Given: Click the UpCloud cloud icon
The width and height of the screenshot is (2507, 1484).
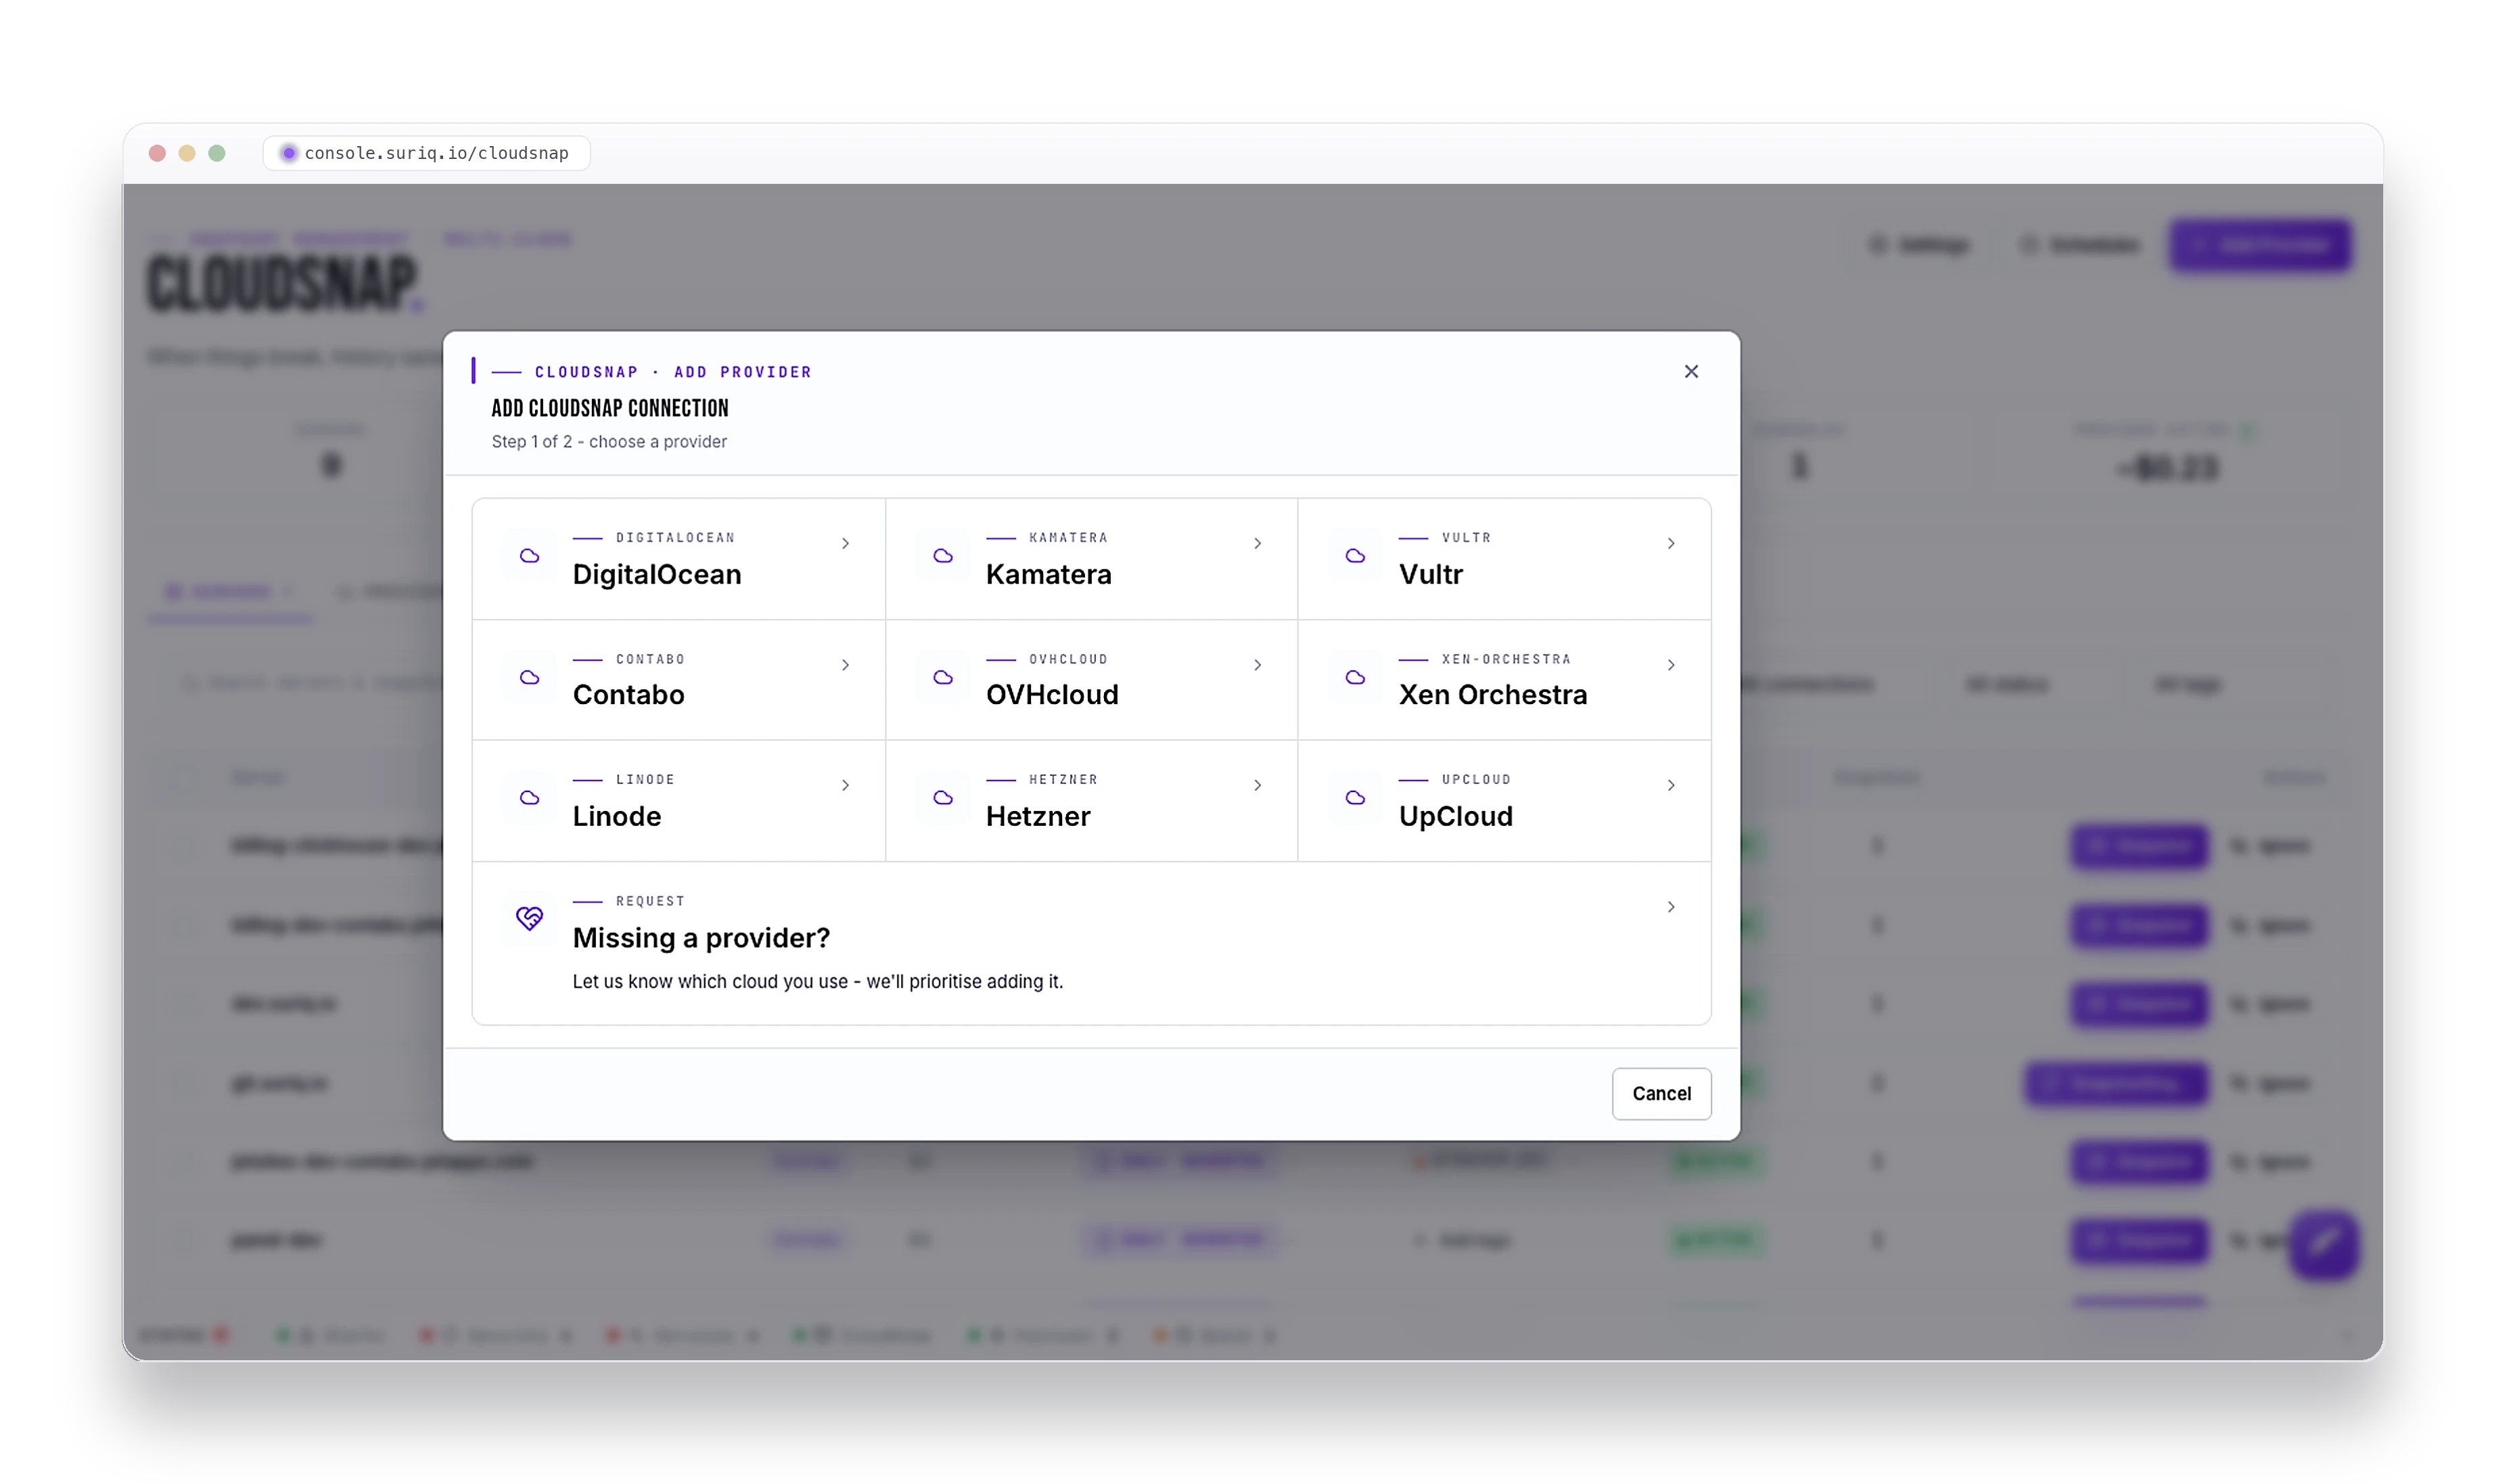Looking at the screenshot, I should coord(1355,798).
